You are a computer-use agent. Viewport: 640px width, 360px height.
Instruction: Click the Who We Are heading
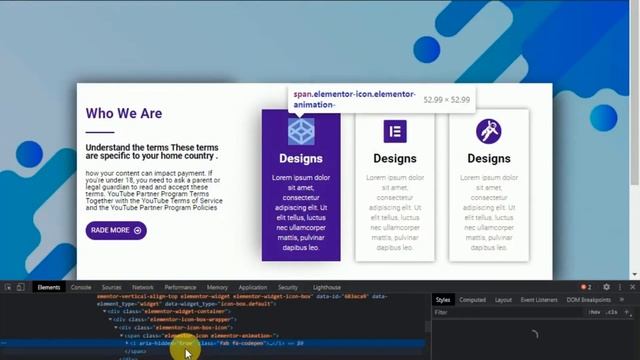(124, 113)
